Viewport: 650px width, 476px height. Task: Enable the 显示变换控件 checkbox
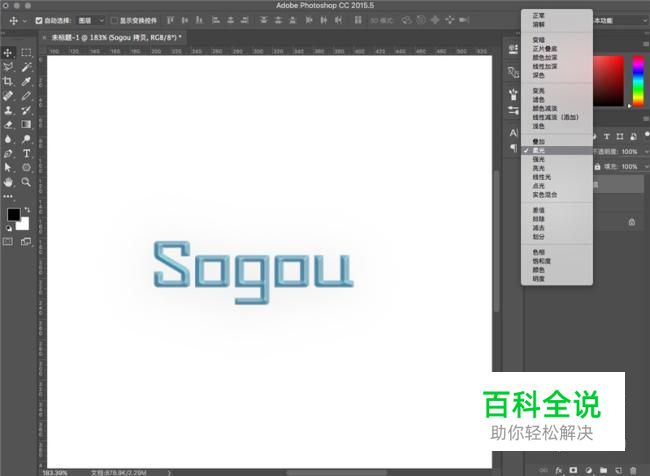click(x=114, y=20)
